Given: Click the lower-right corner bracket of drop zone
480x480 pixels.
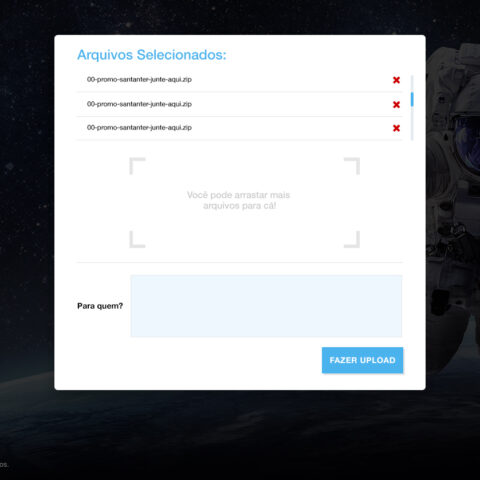Looking at the screenshot, I should coord(352,239).
